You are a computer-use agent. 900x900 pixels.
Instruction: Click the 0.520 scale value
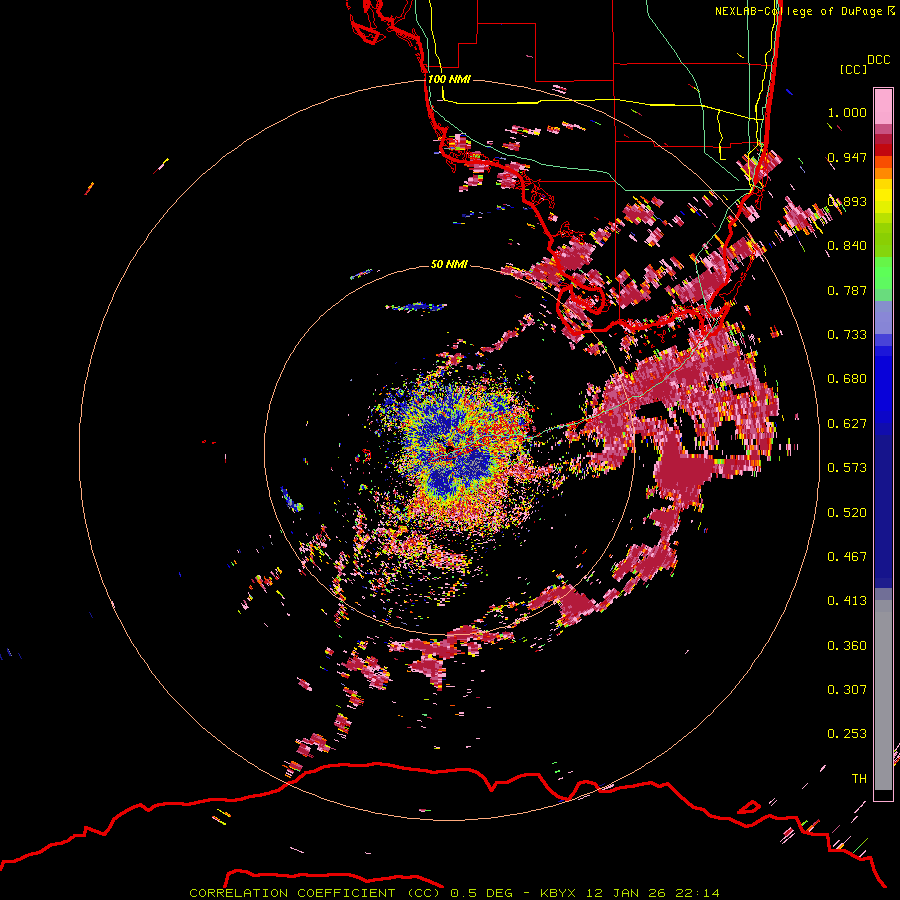(x=847, y=513)
